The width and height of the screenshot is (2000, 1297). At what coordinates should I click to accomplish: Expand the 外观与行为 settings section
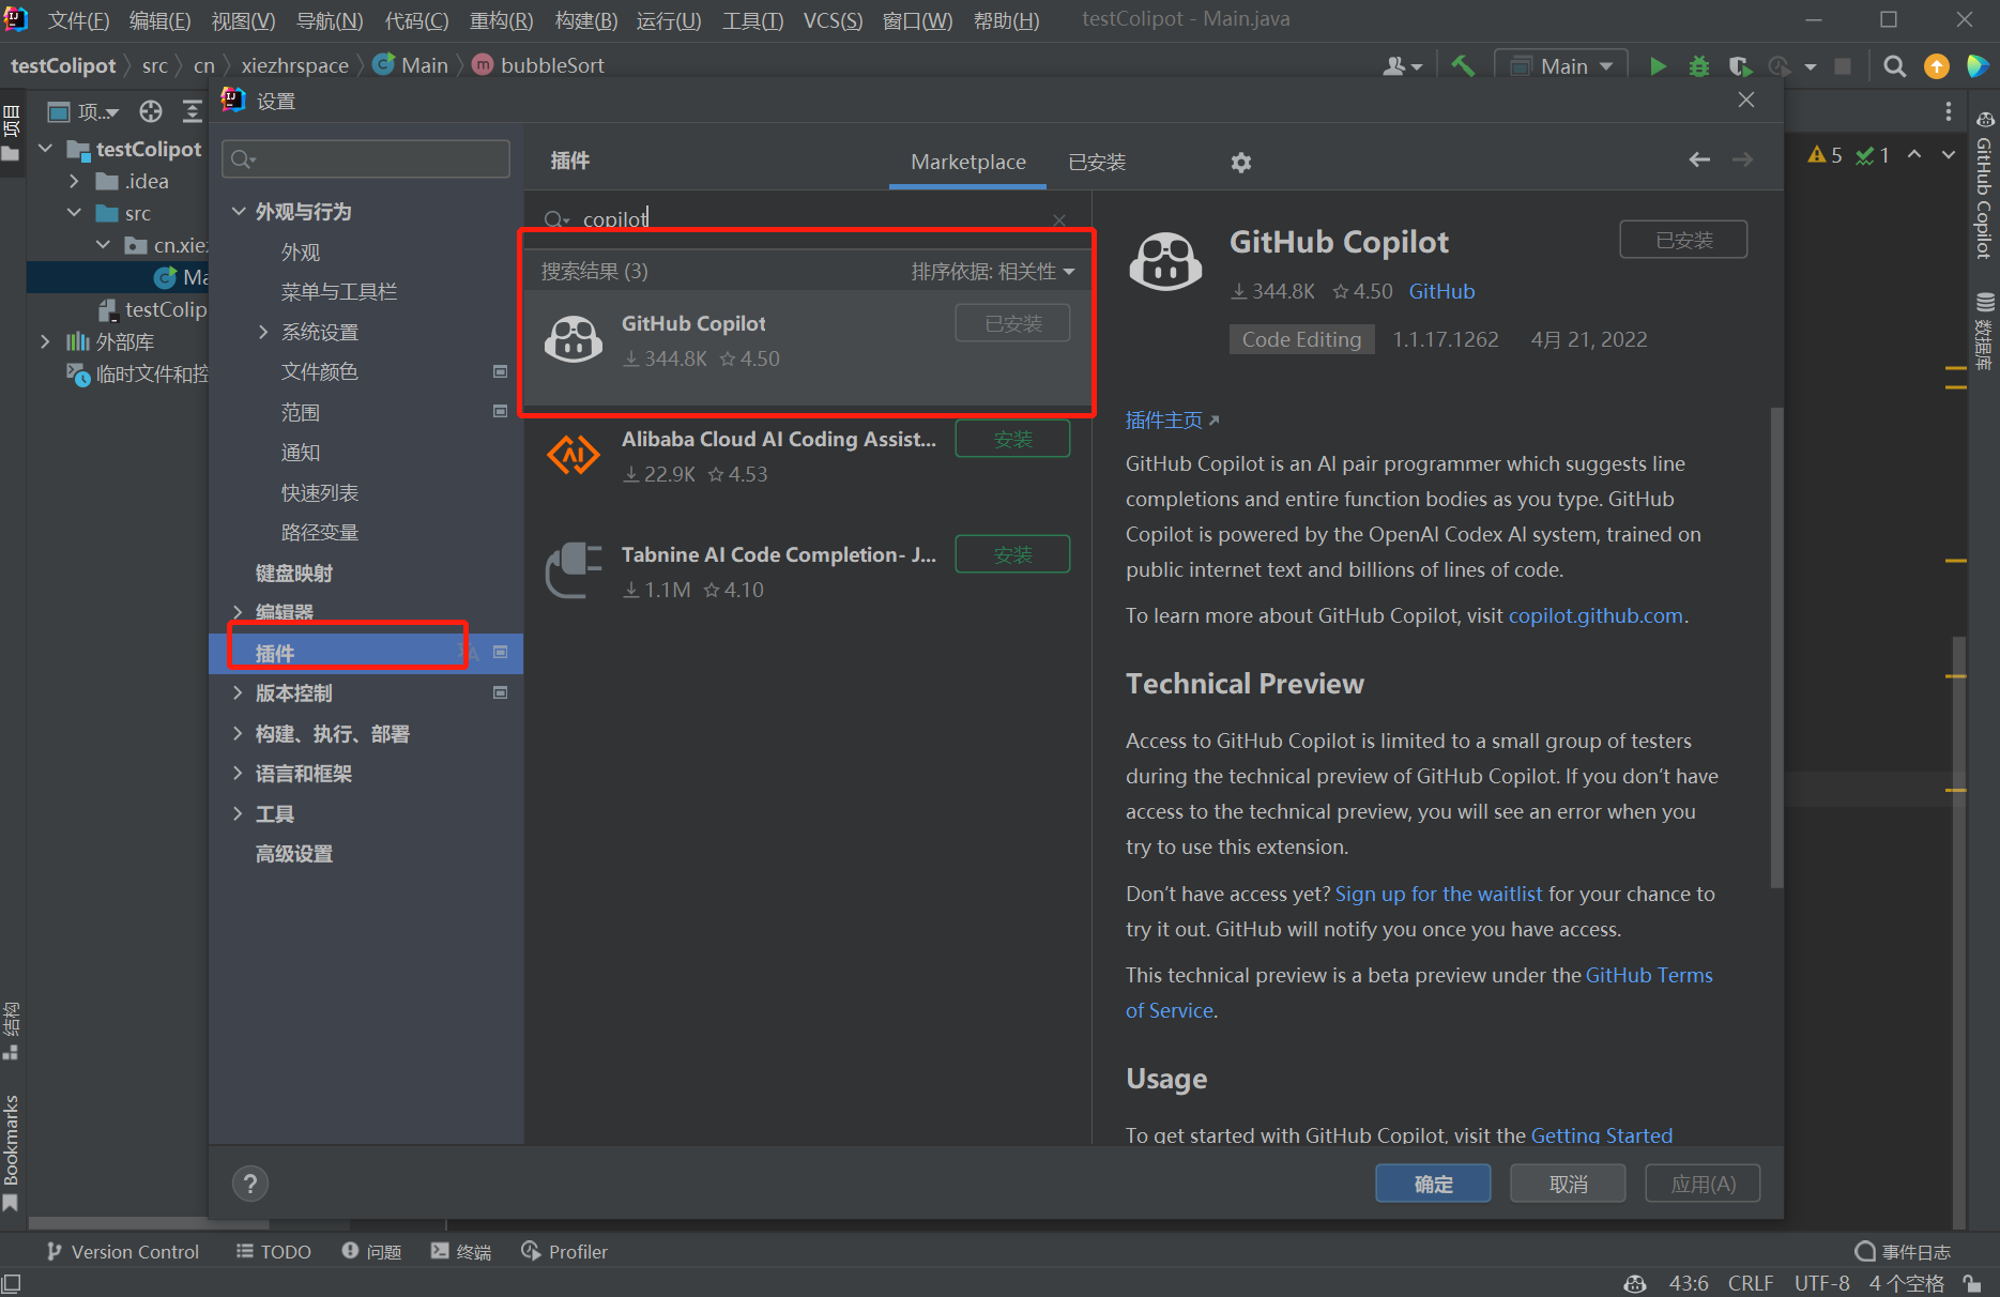(238, 212)
